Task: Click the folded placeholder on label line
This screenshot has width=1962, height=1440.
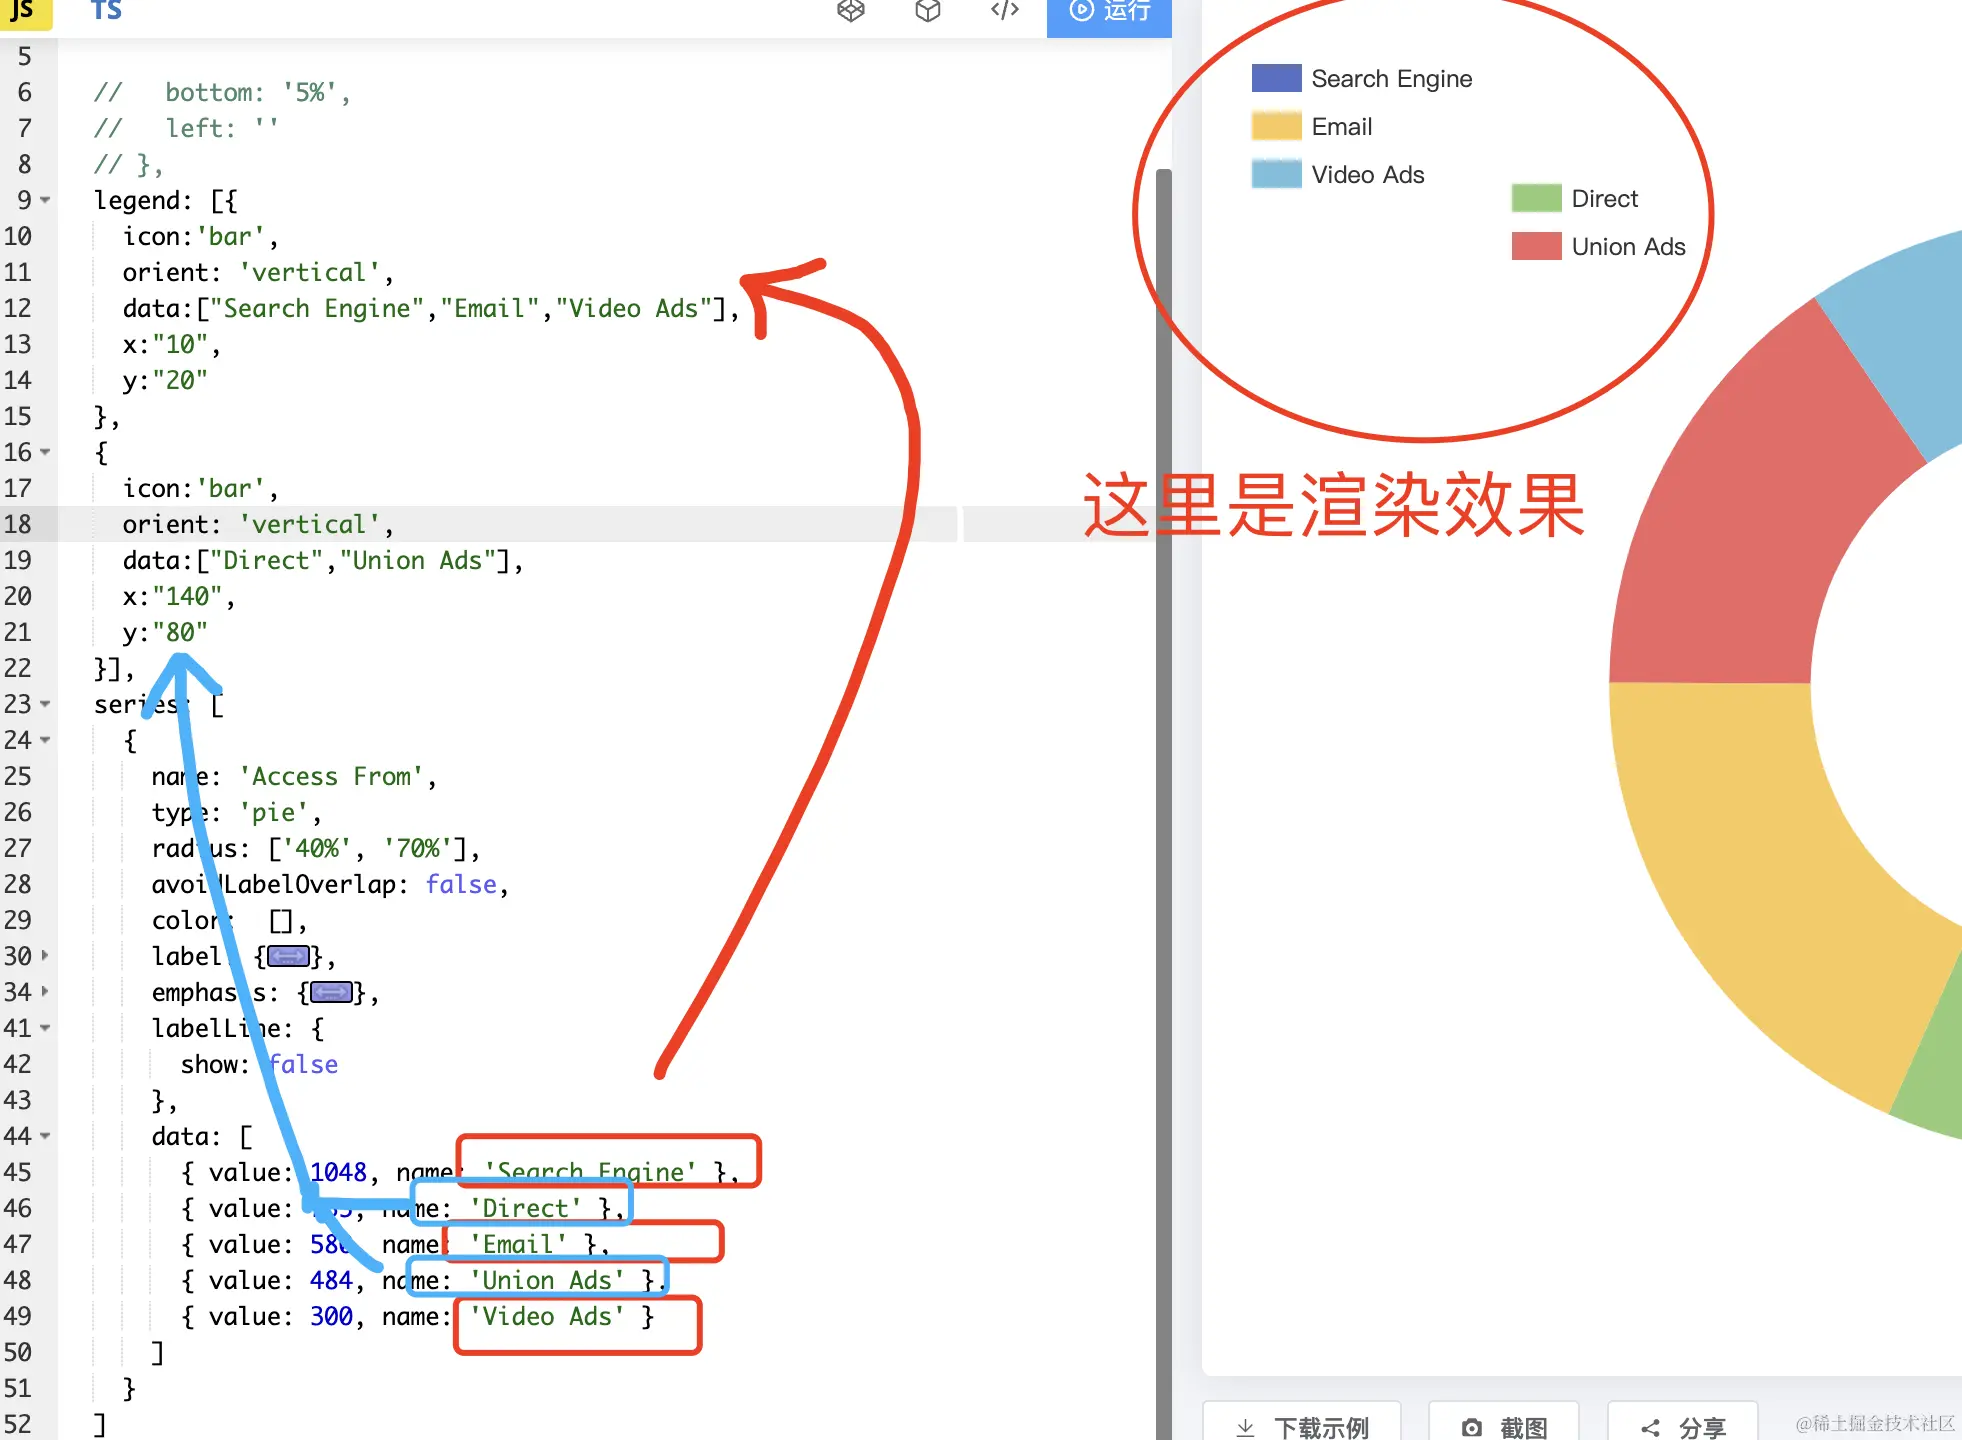Action: point(288,957)
